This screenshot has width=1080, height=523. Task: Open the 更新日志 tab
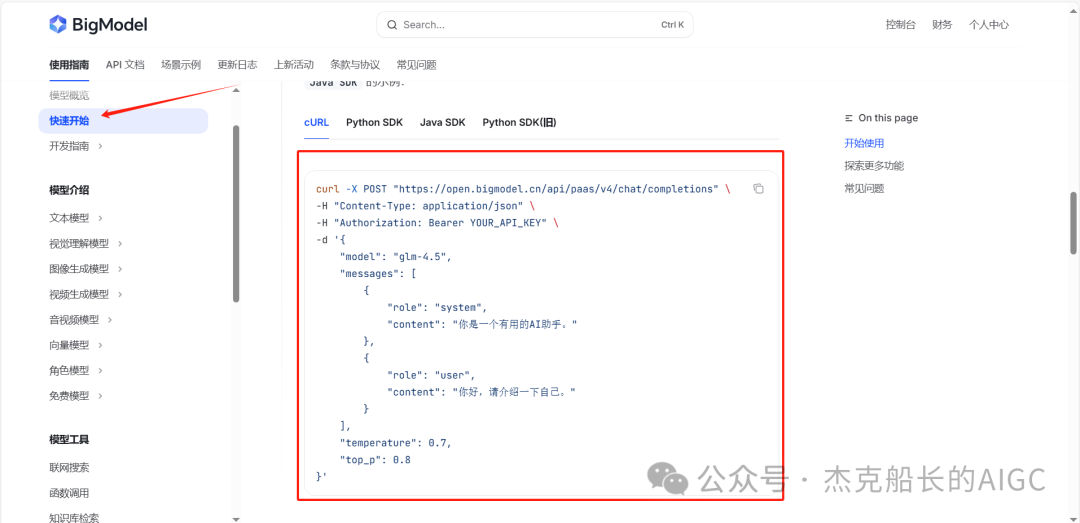click(237, 65)
